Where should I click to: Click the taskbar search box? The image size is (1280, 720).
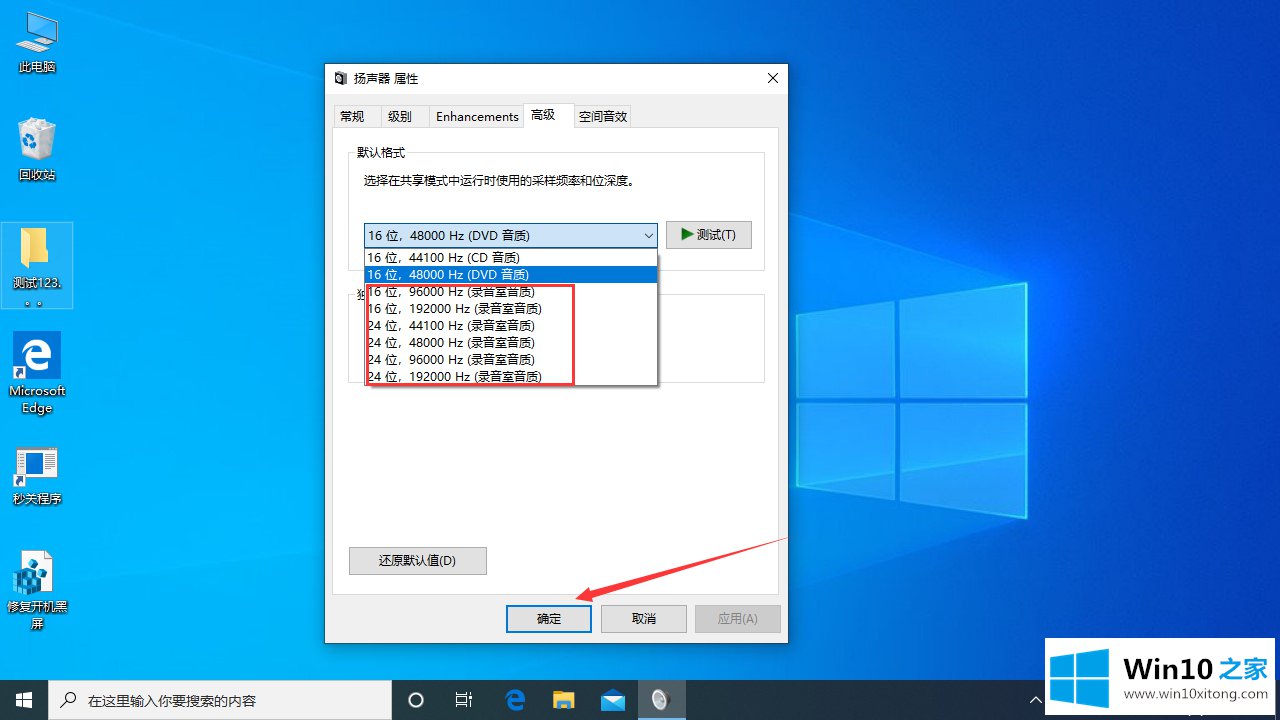(220, 700)
